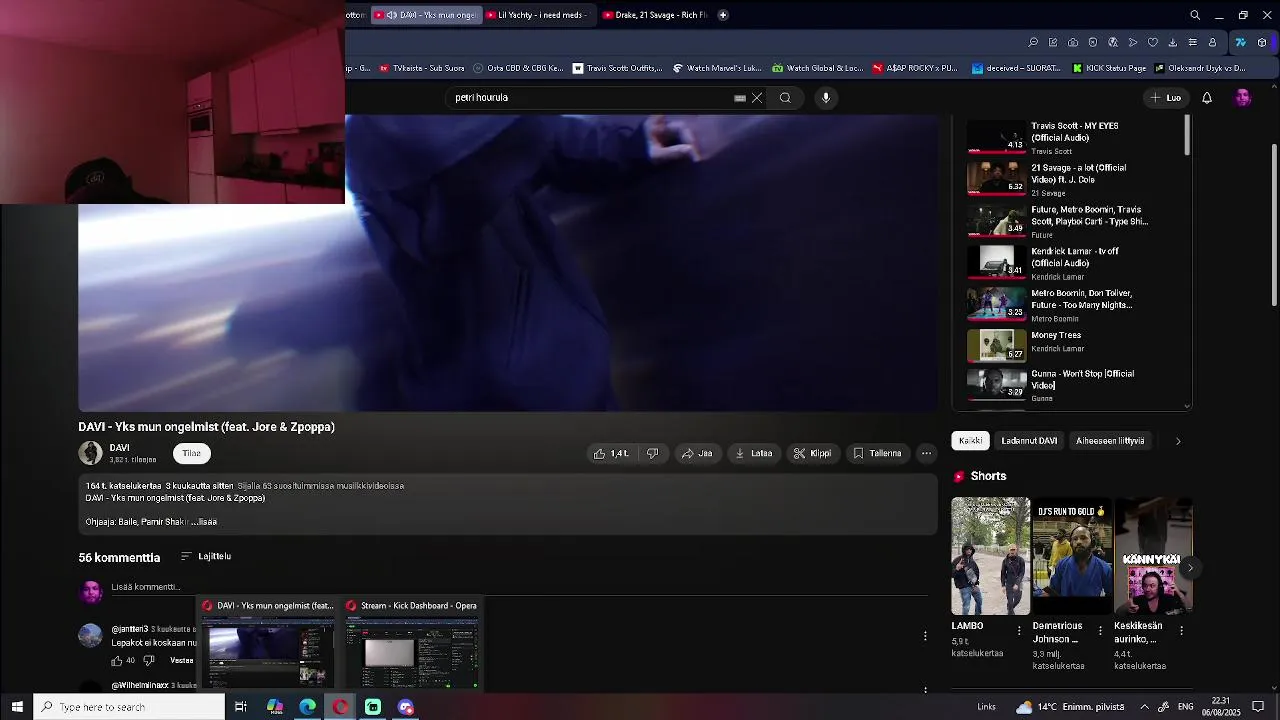
Task: Open the weather widget in taskbar
Action: tap(1070, 707)
